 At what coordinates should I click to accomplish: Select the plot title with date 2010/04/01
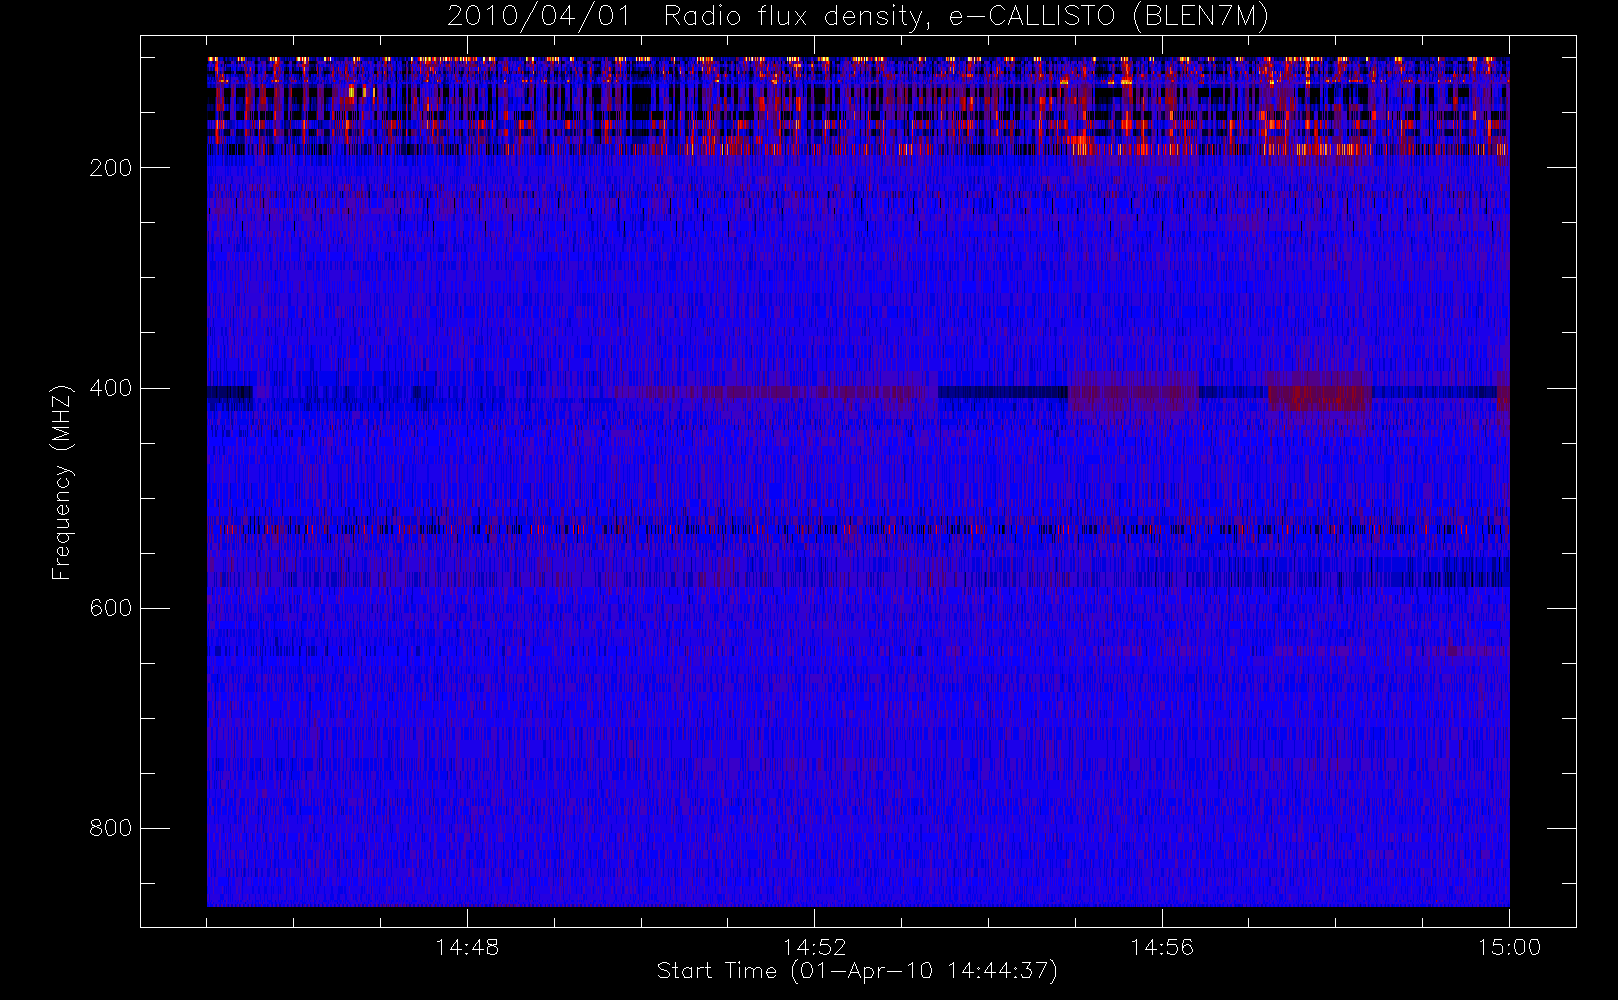tap(858, 16)
